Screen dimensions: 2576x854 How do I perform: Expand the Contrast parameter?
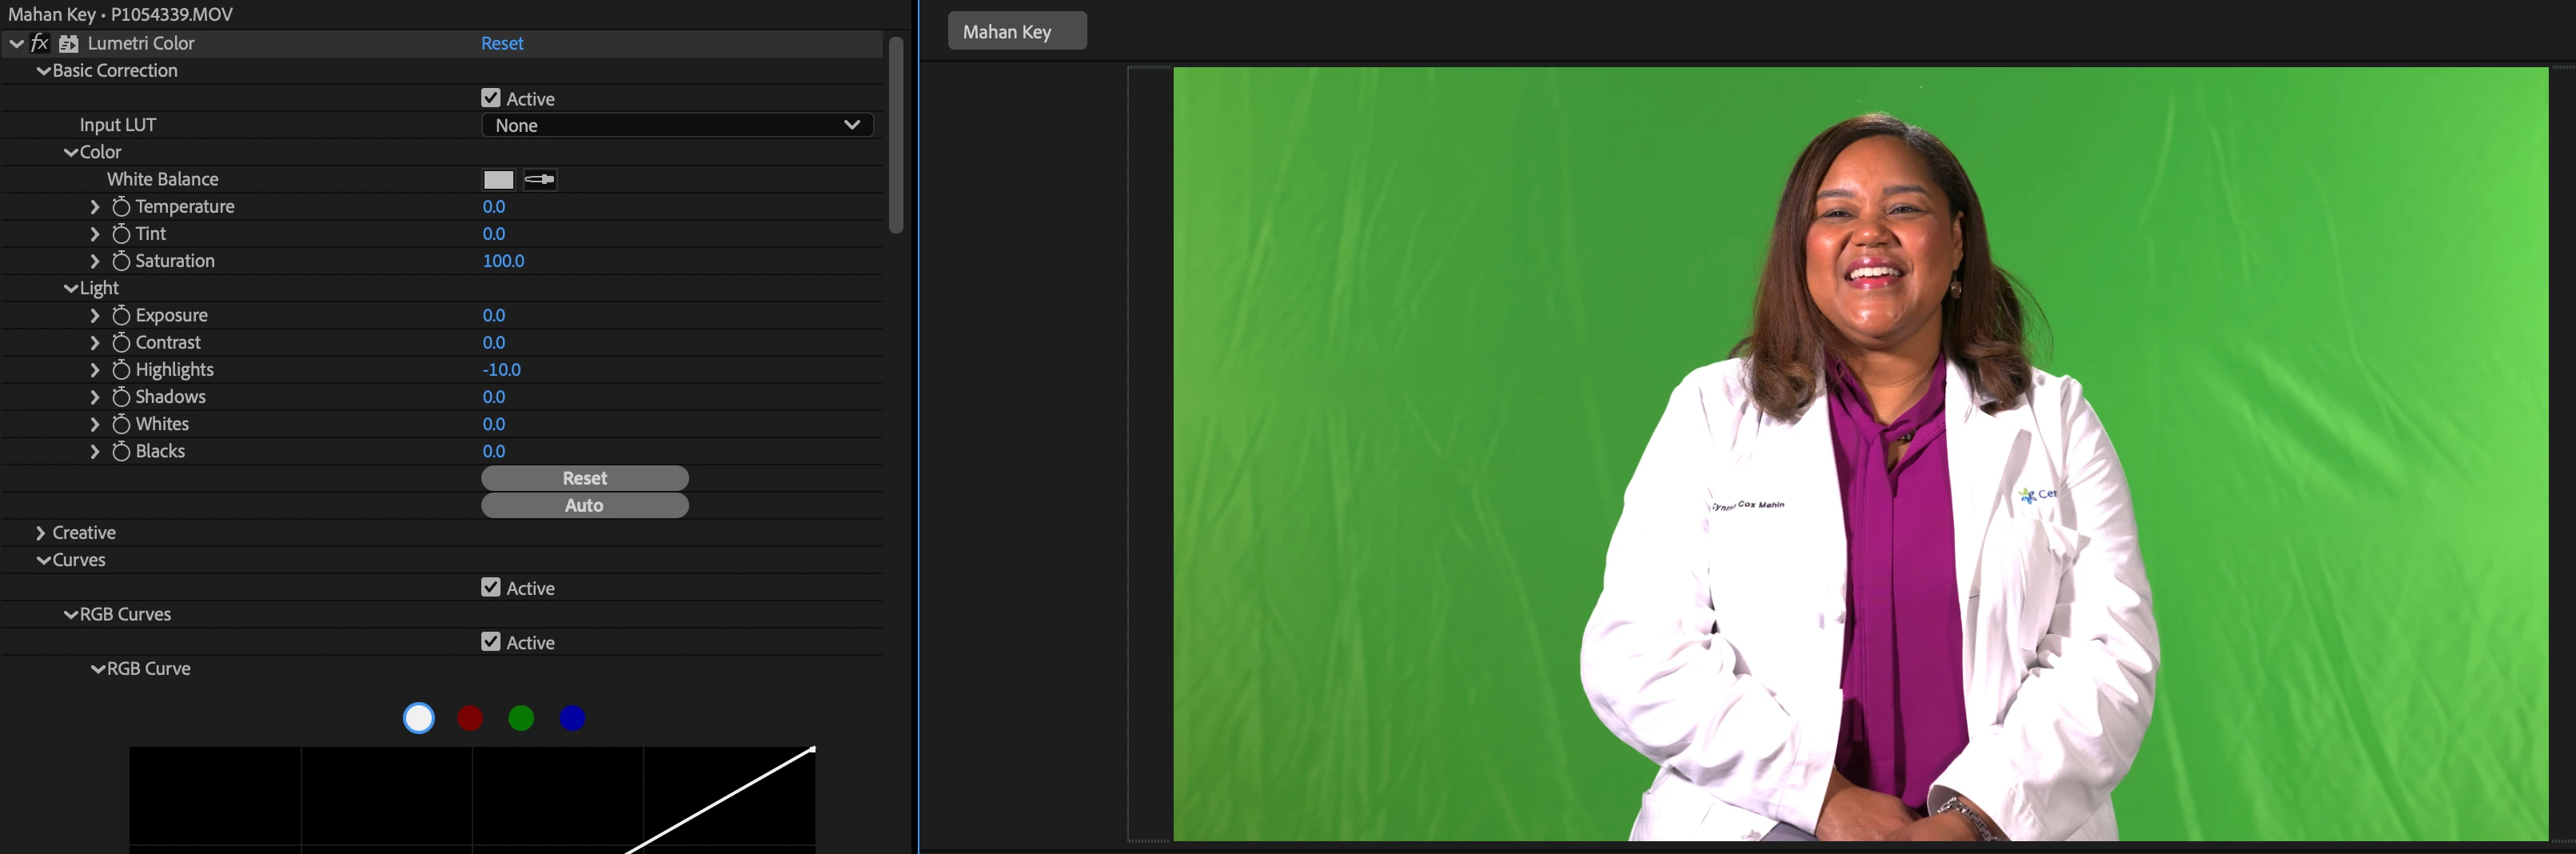pyautogui.click(x=95, y=342)
